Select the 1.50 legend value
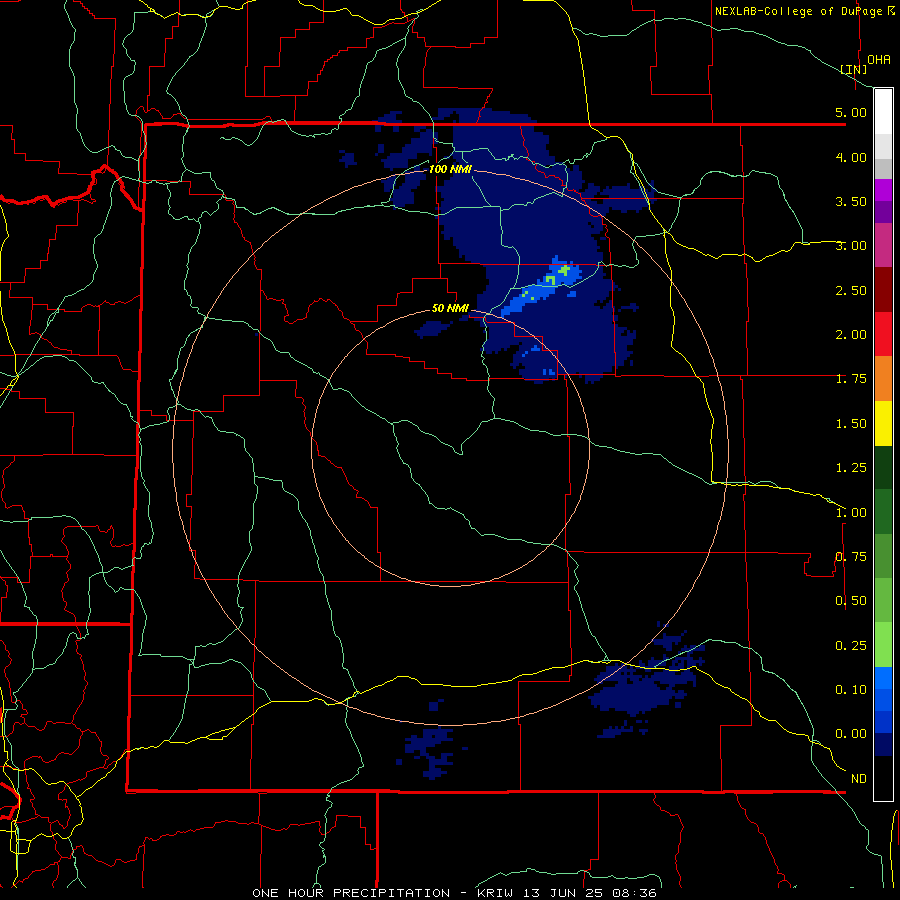The image size is (900, 900). click(851, 424)
